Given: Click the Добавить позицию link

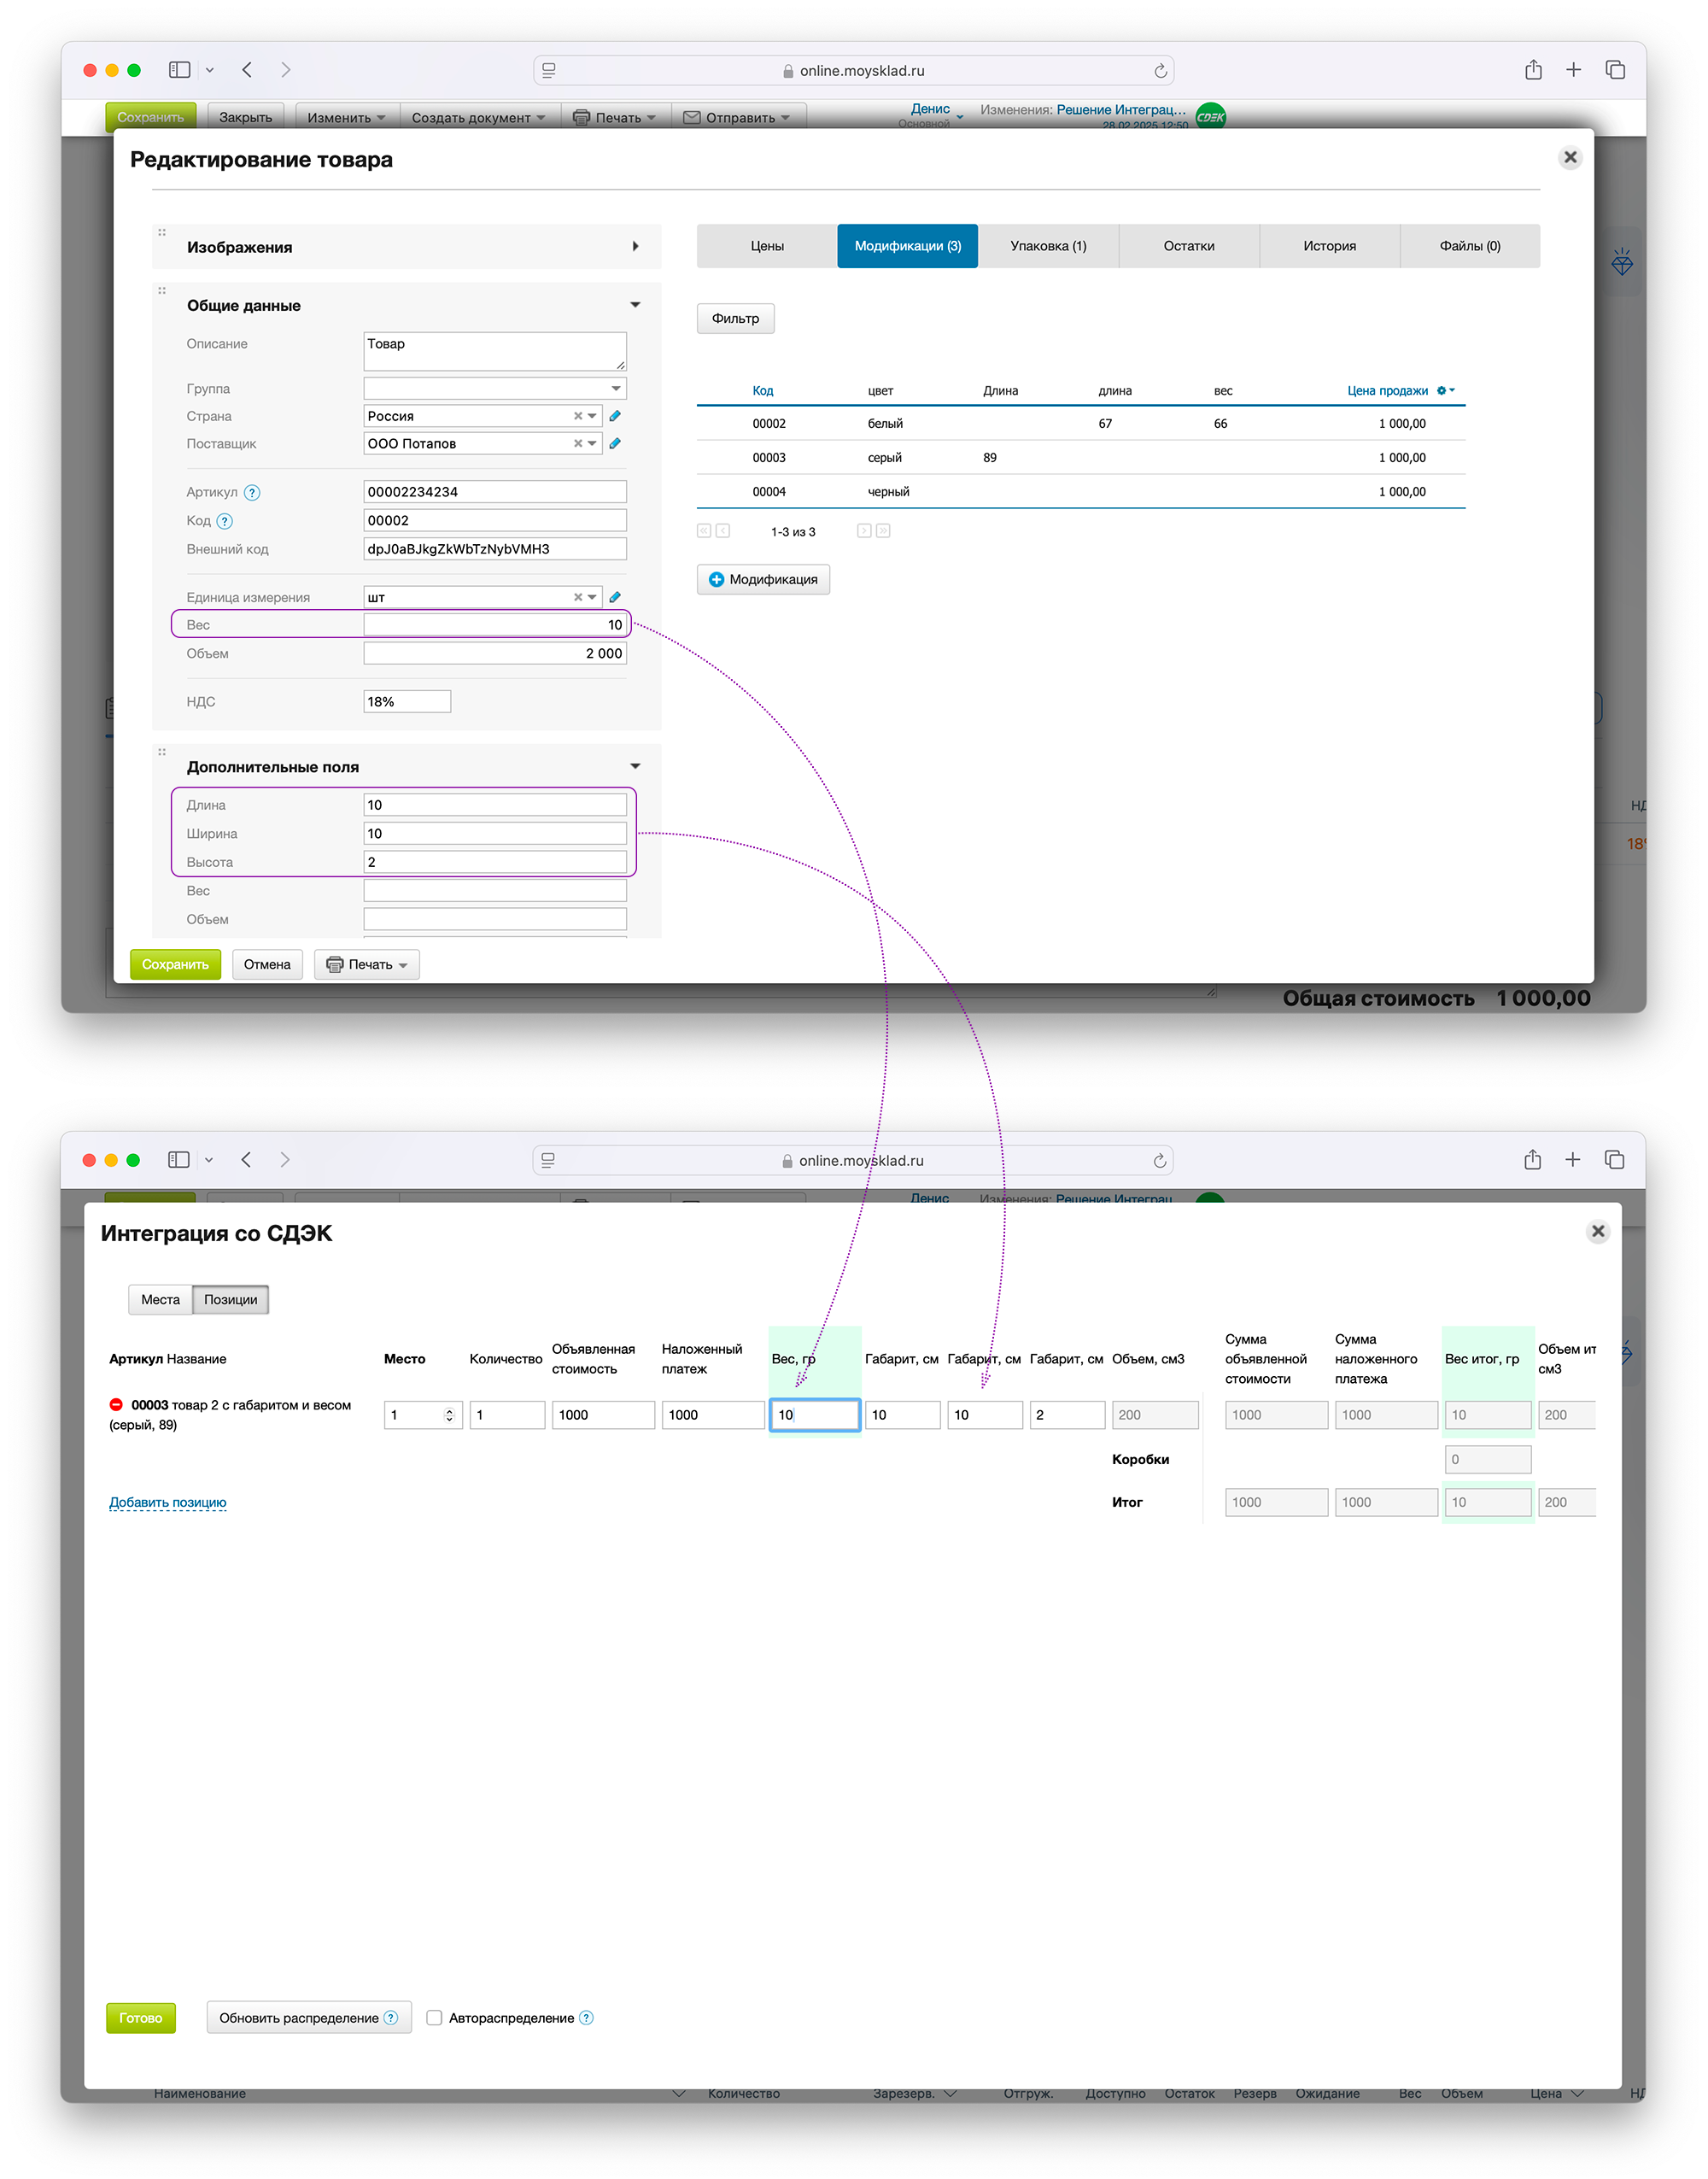Looking at the screenshot, I should (x=168, y=1501).
